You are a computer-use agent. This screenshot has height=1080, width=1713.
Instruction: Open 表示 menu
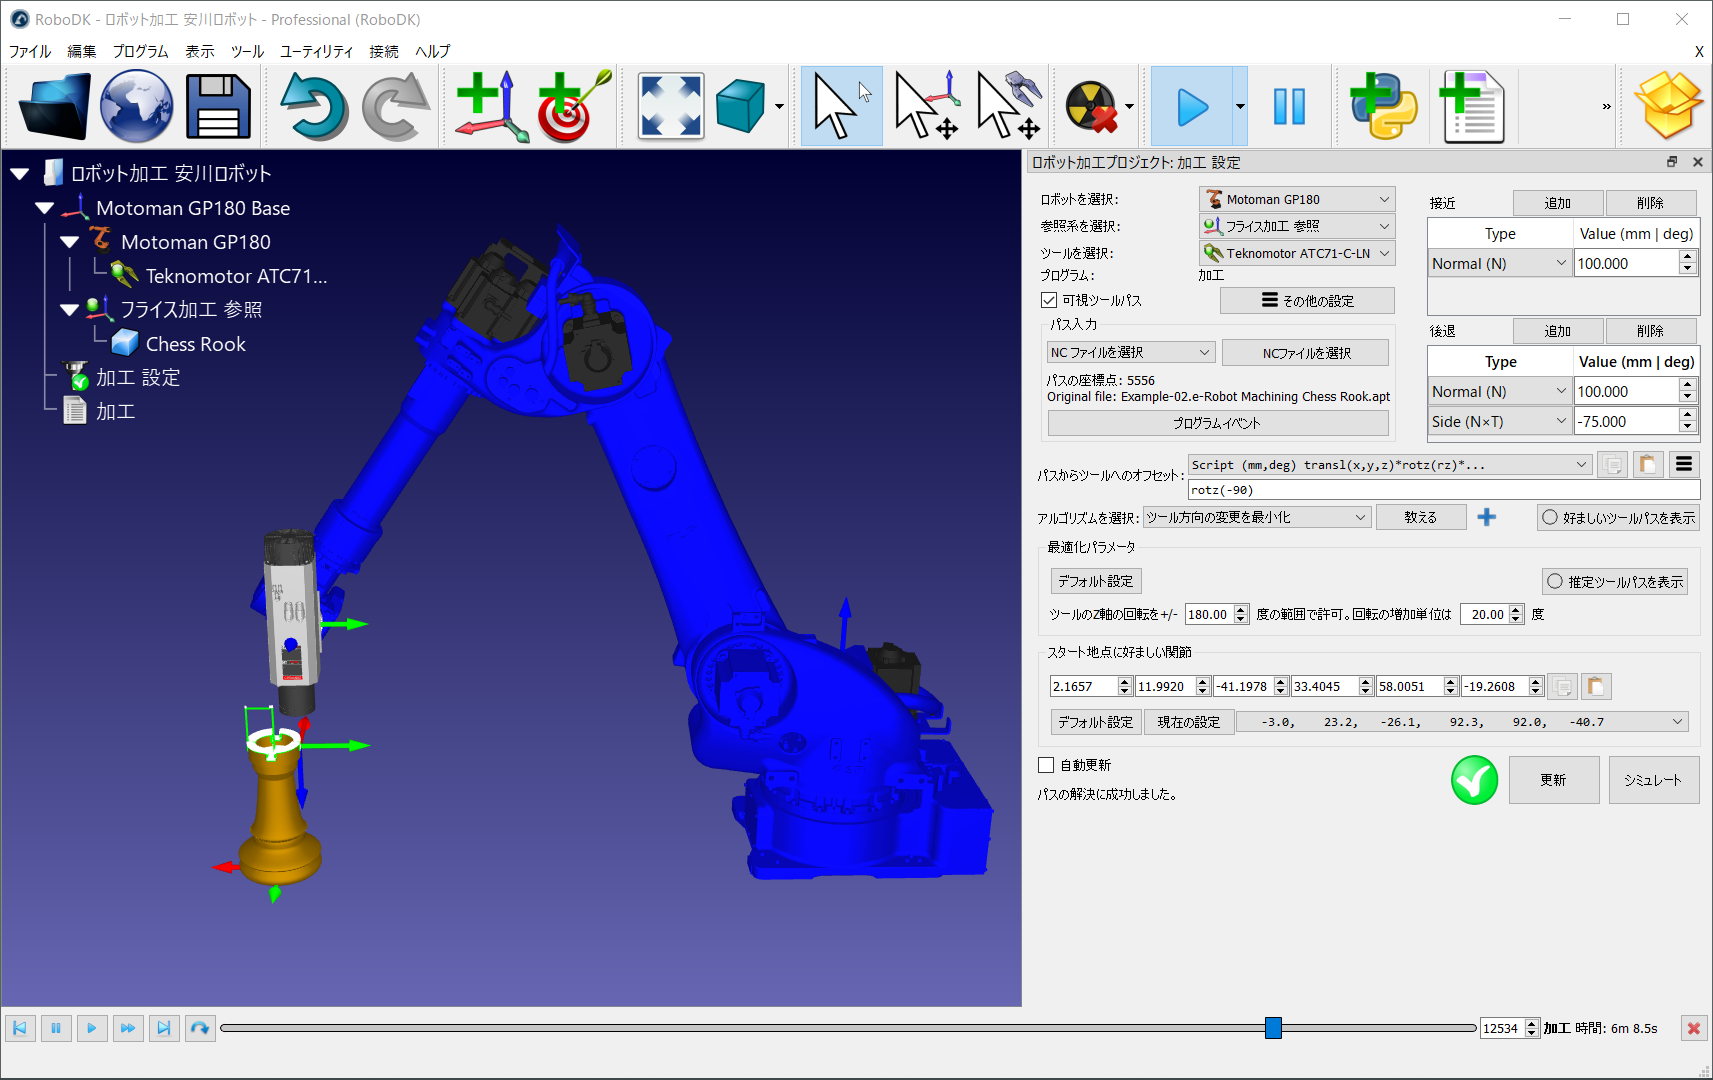click(200, 51)
